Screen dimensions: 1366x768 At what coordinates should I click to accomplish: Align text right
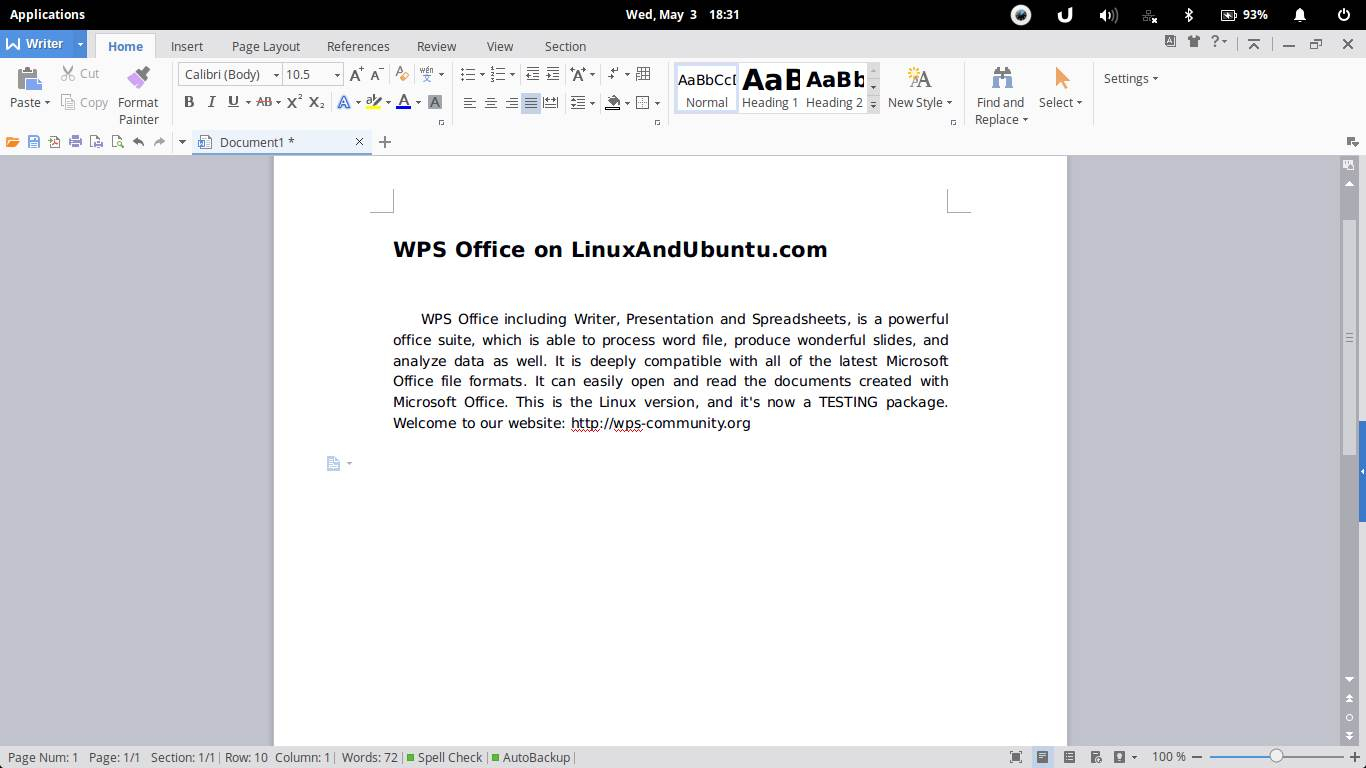pyautogui.click(x=511, y=102)
